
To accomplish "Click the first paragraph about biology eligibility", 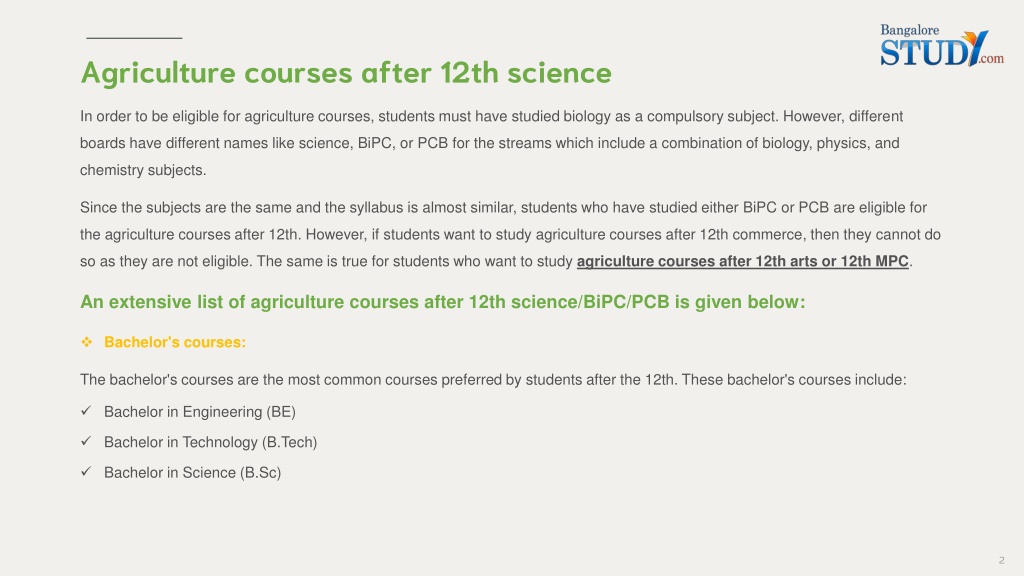I will pos(491,143).
